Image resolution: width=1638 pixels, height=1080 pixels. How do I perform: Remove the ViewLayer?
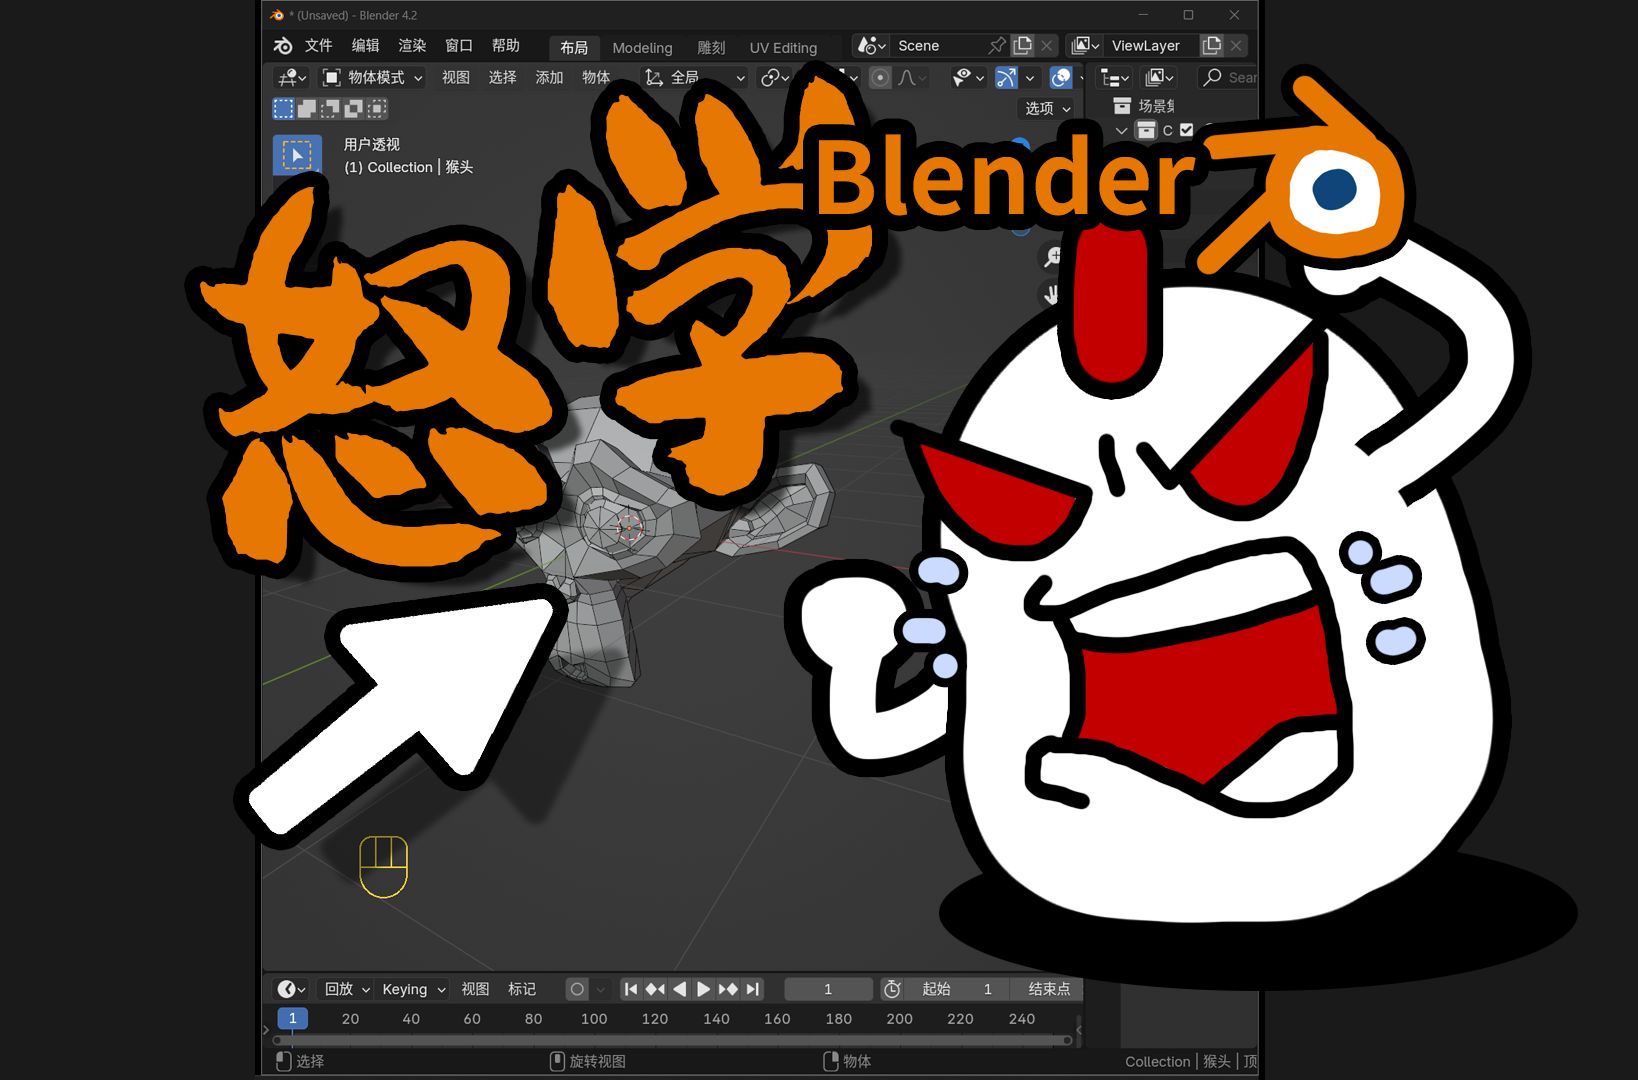click(x=1236, y=46)
